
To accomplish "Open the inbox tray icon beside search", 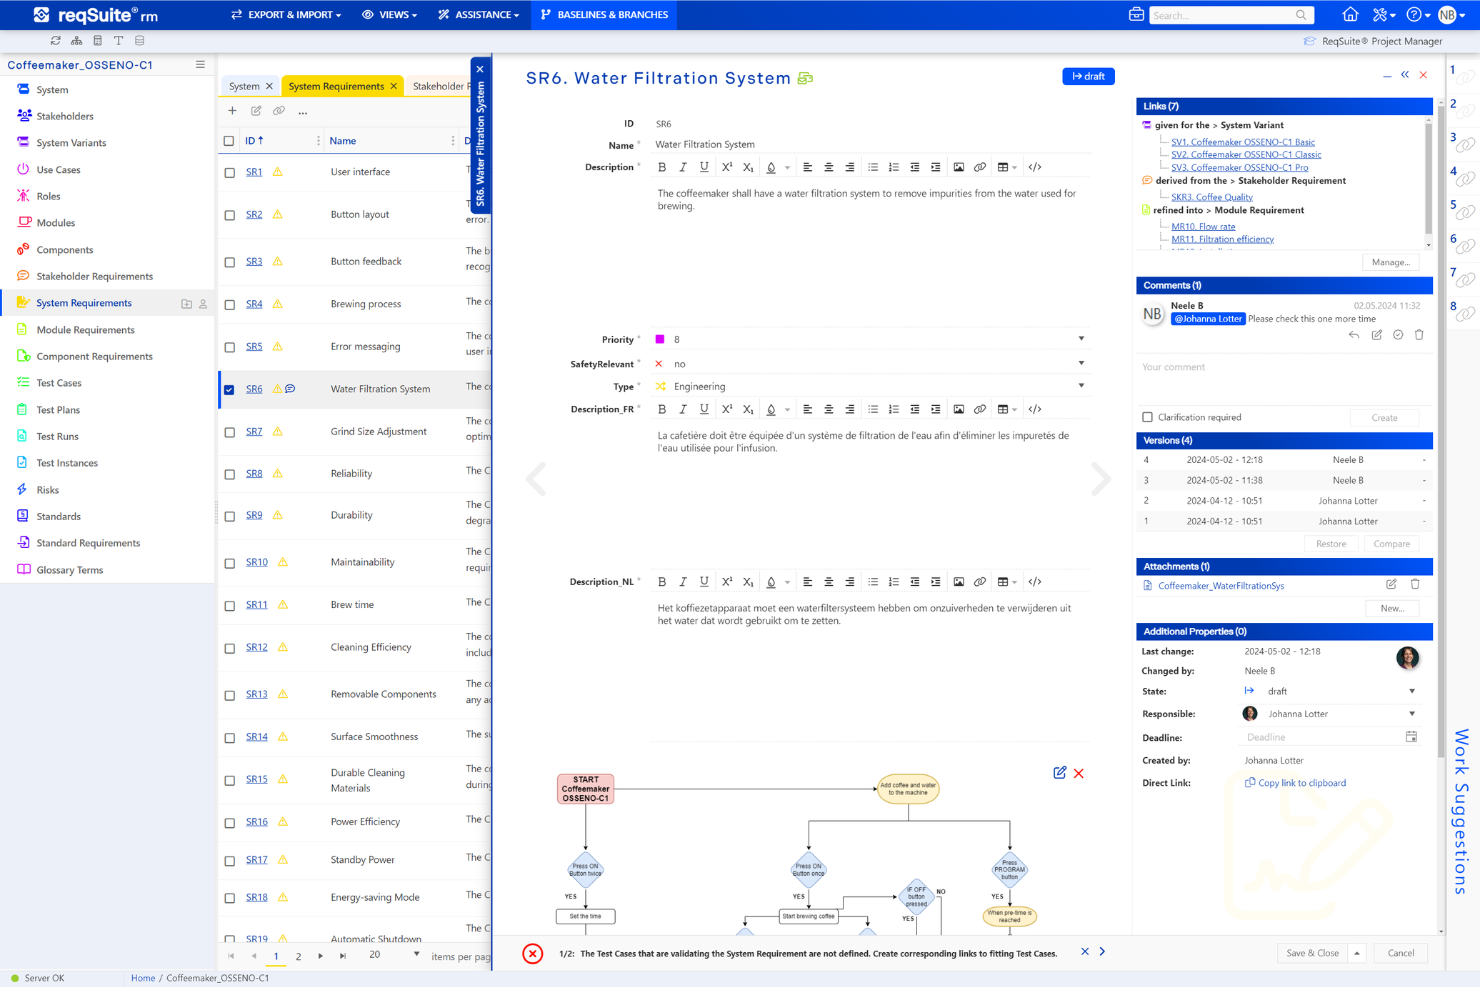I will click(1136, 15).
